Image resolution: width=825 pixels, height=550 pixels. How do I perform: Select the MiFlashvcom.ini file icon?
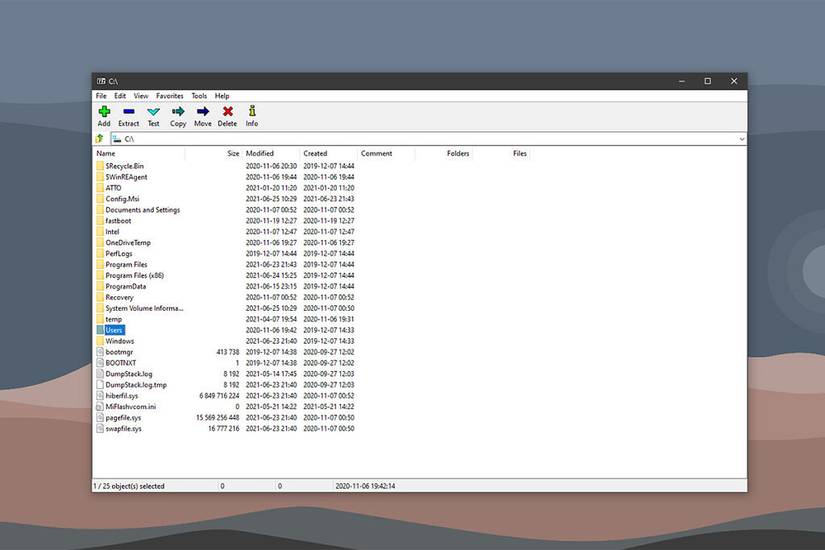tap(100, 407)
